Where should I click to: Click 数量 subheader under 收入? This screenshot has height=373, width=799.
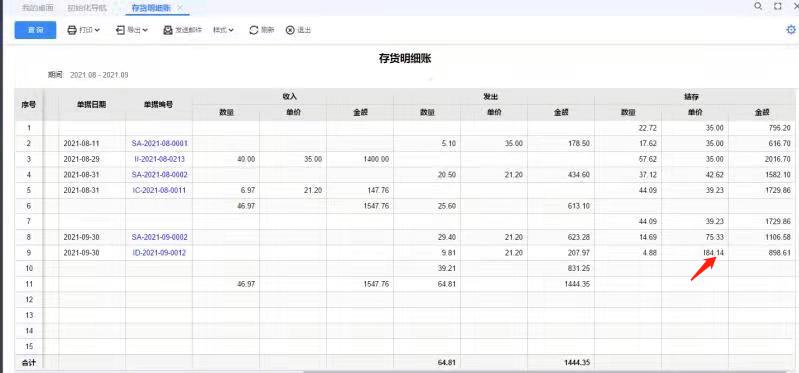[x=226, y=113]
